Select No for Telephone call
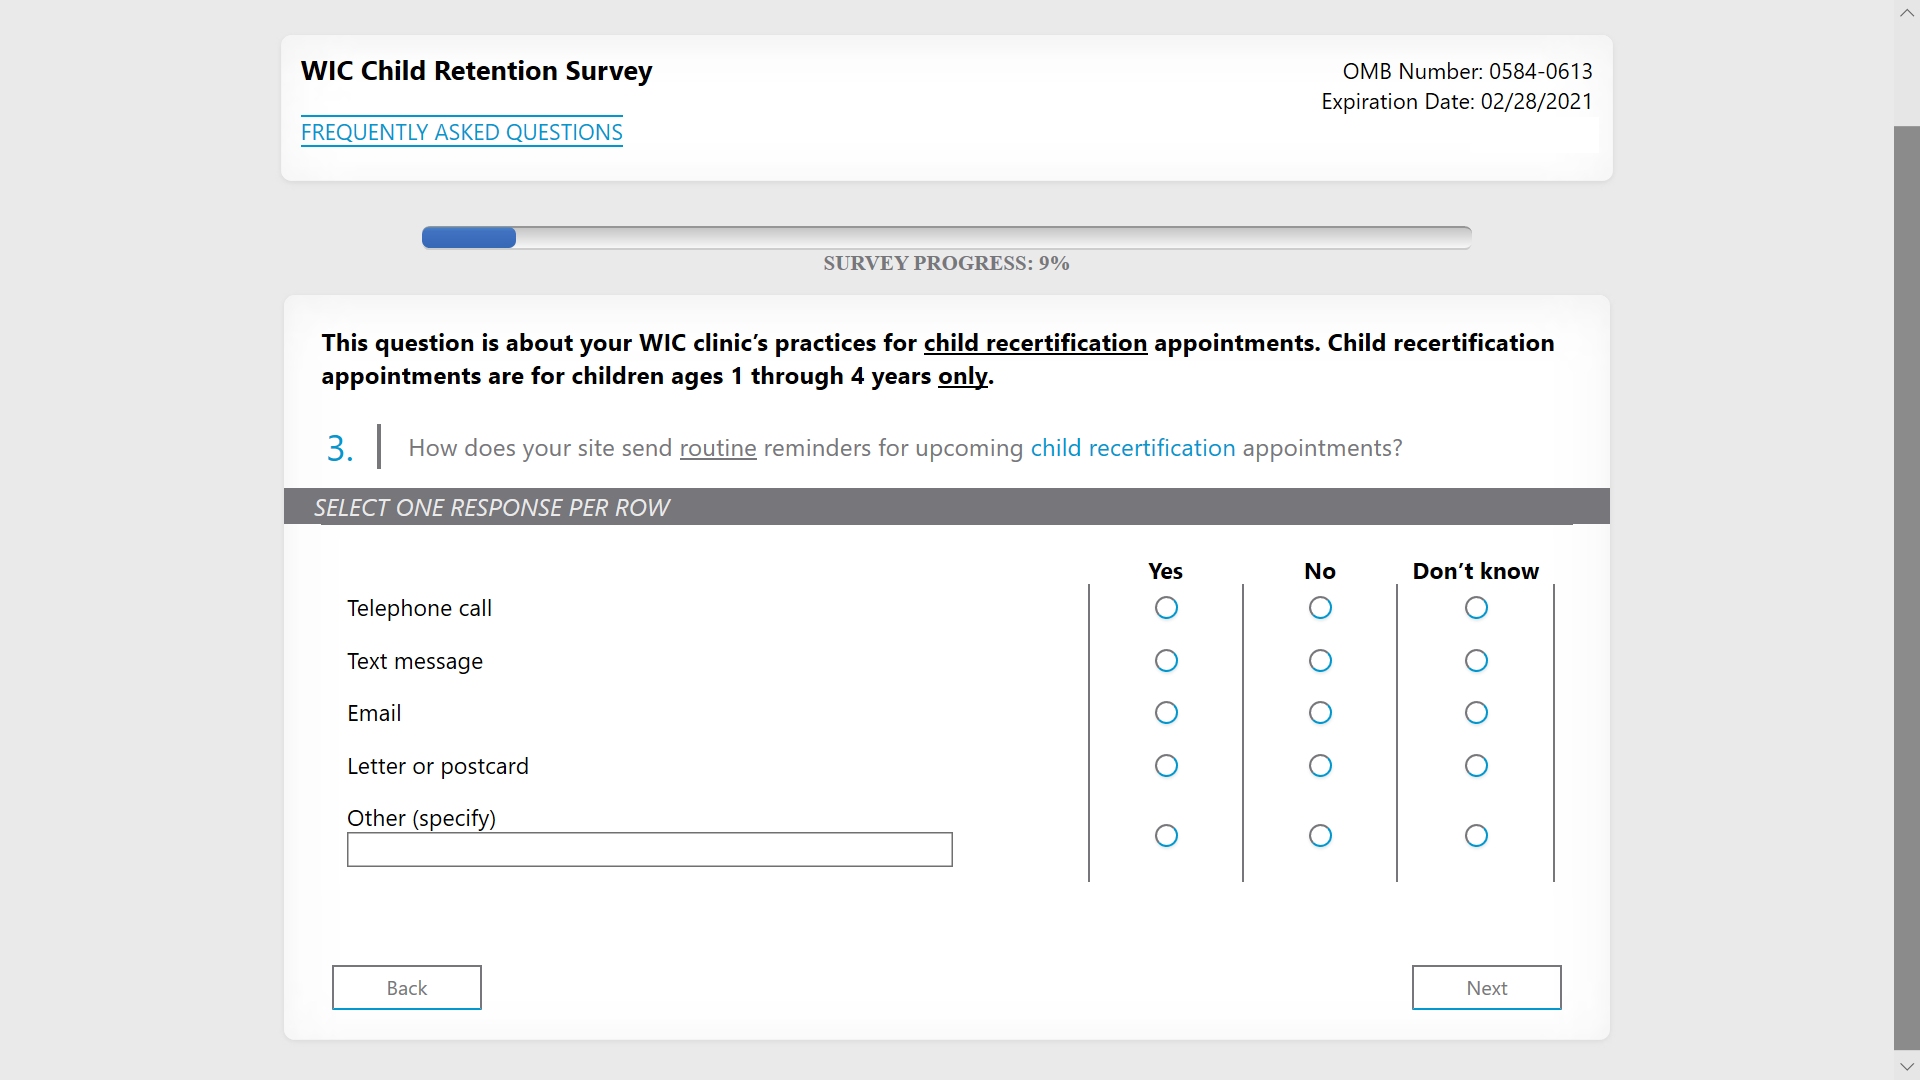 click(x=1320, y=608)
